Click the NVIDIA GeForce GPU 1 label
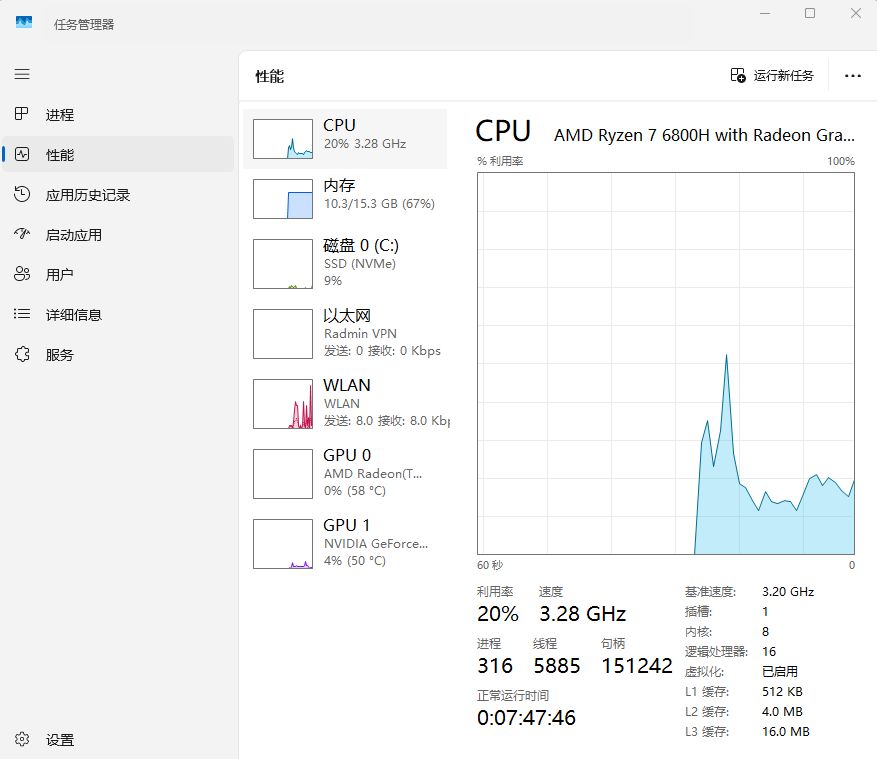 [376, 543]
